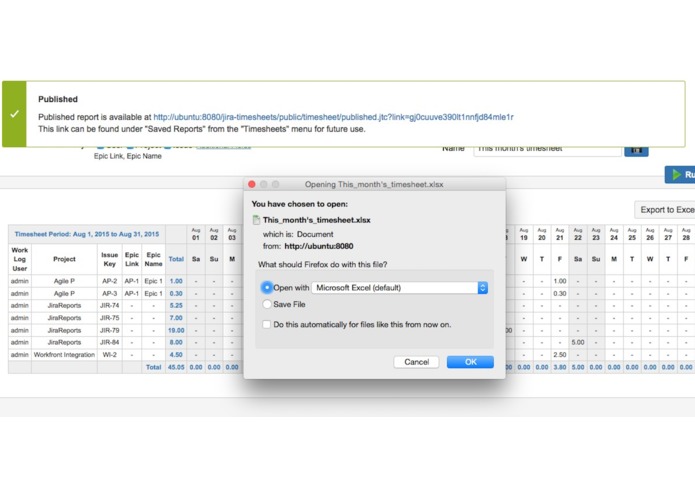Image resolution: width=695 pixels, height=494 pixels.
Task: Click the 1.00 entry under Aug 21
Action: pos(560,281)
